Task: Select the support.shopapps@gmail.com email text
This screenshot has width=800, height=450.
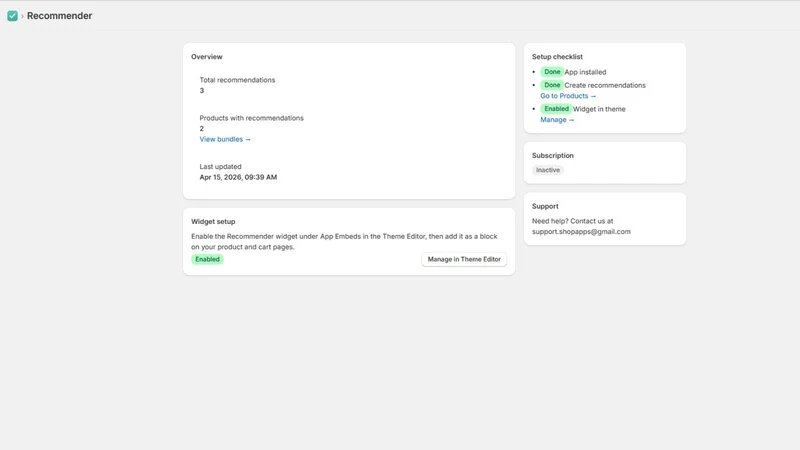Action: pyautogui.click(x=581, y=232)
